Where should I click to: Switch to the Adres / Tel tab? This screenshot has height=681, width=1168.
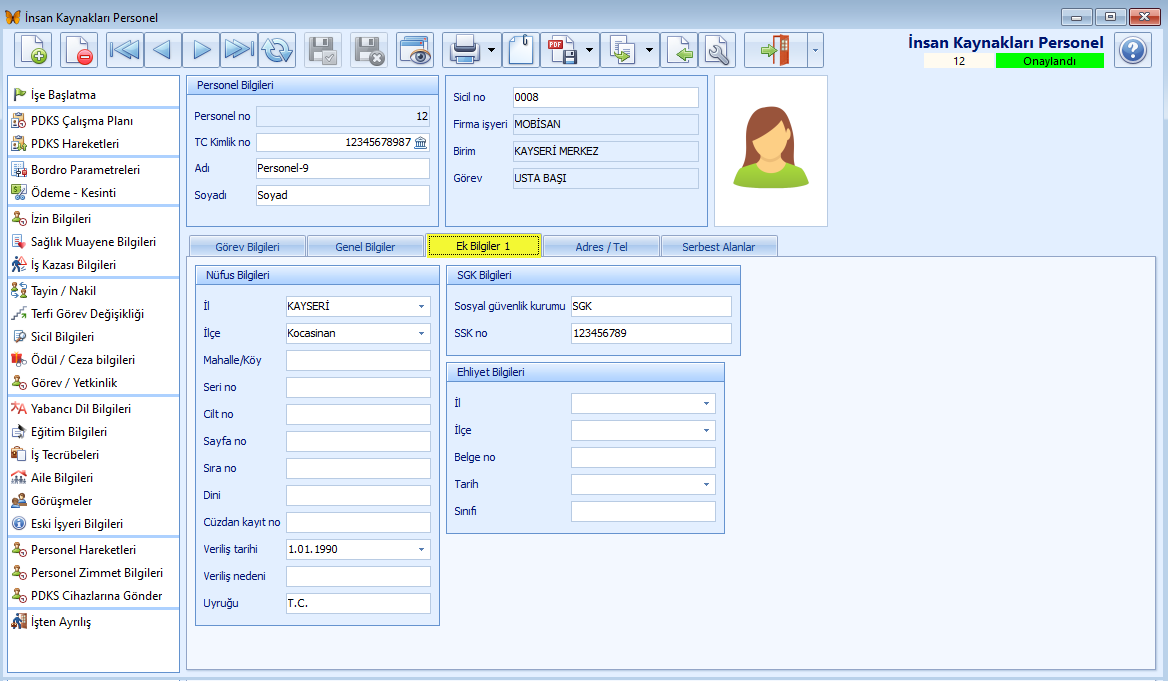click(601, 245)
